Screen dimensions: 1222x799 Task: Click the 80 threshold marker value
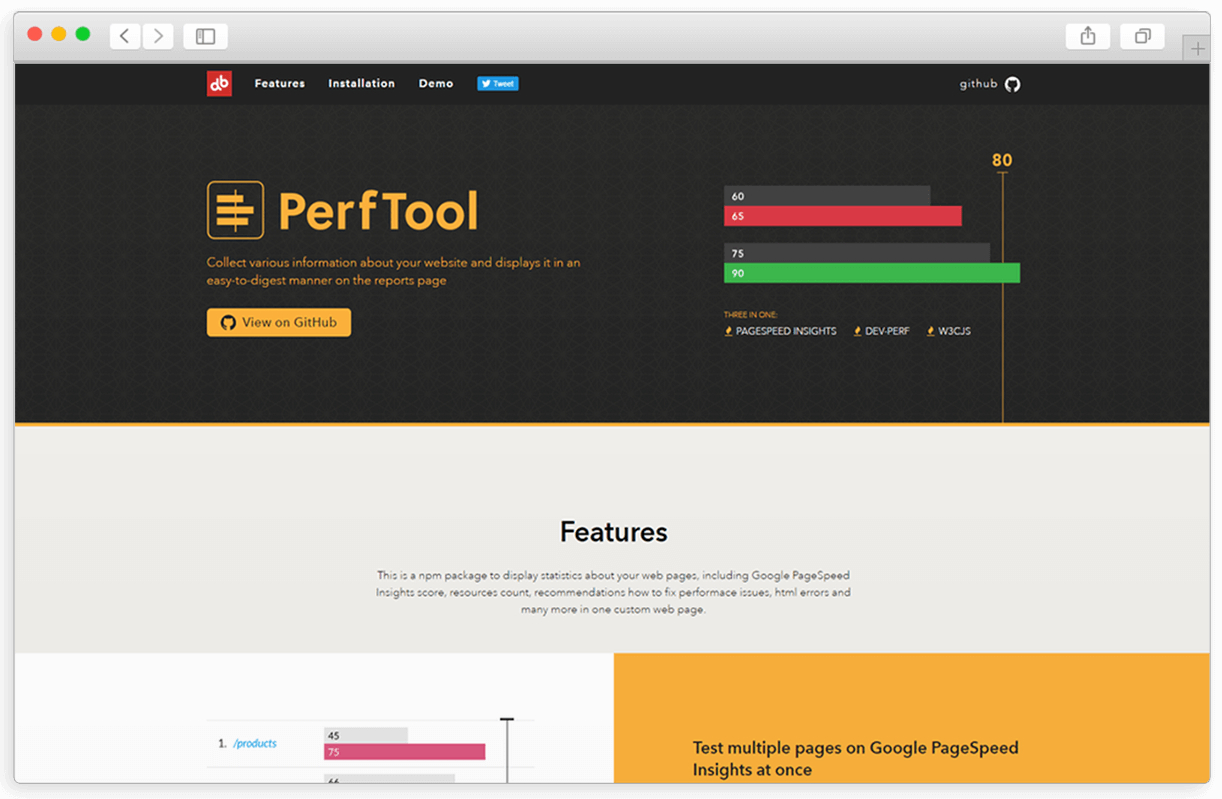click(1002, 160)
